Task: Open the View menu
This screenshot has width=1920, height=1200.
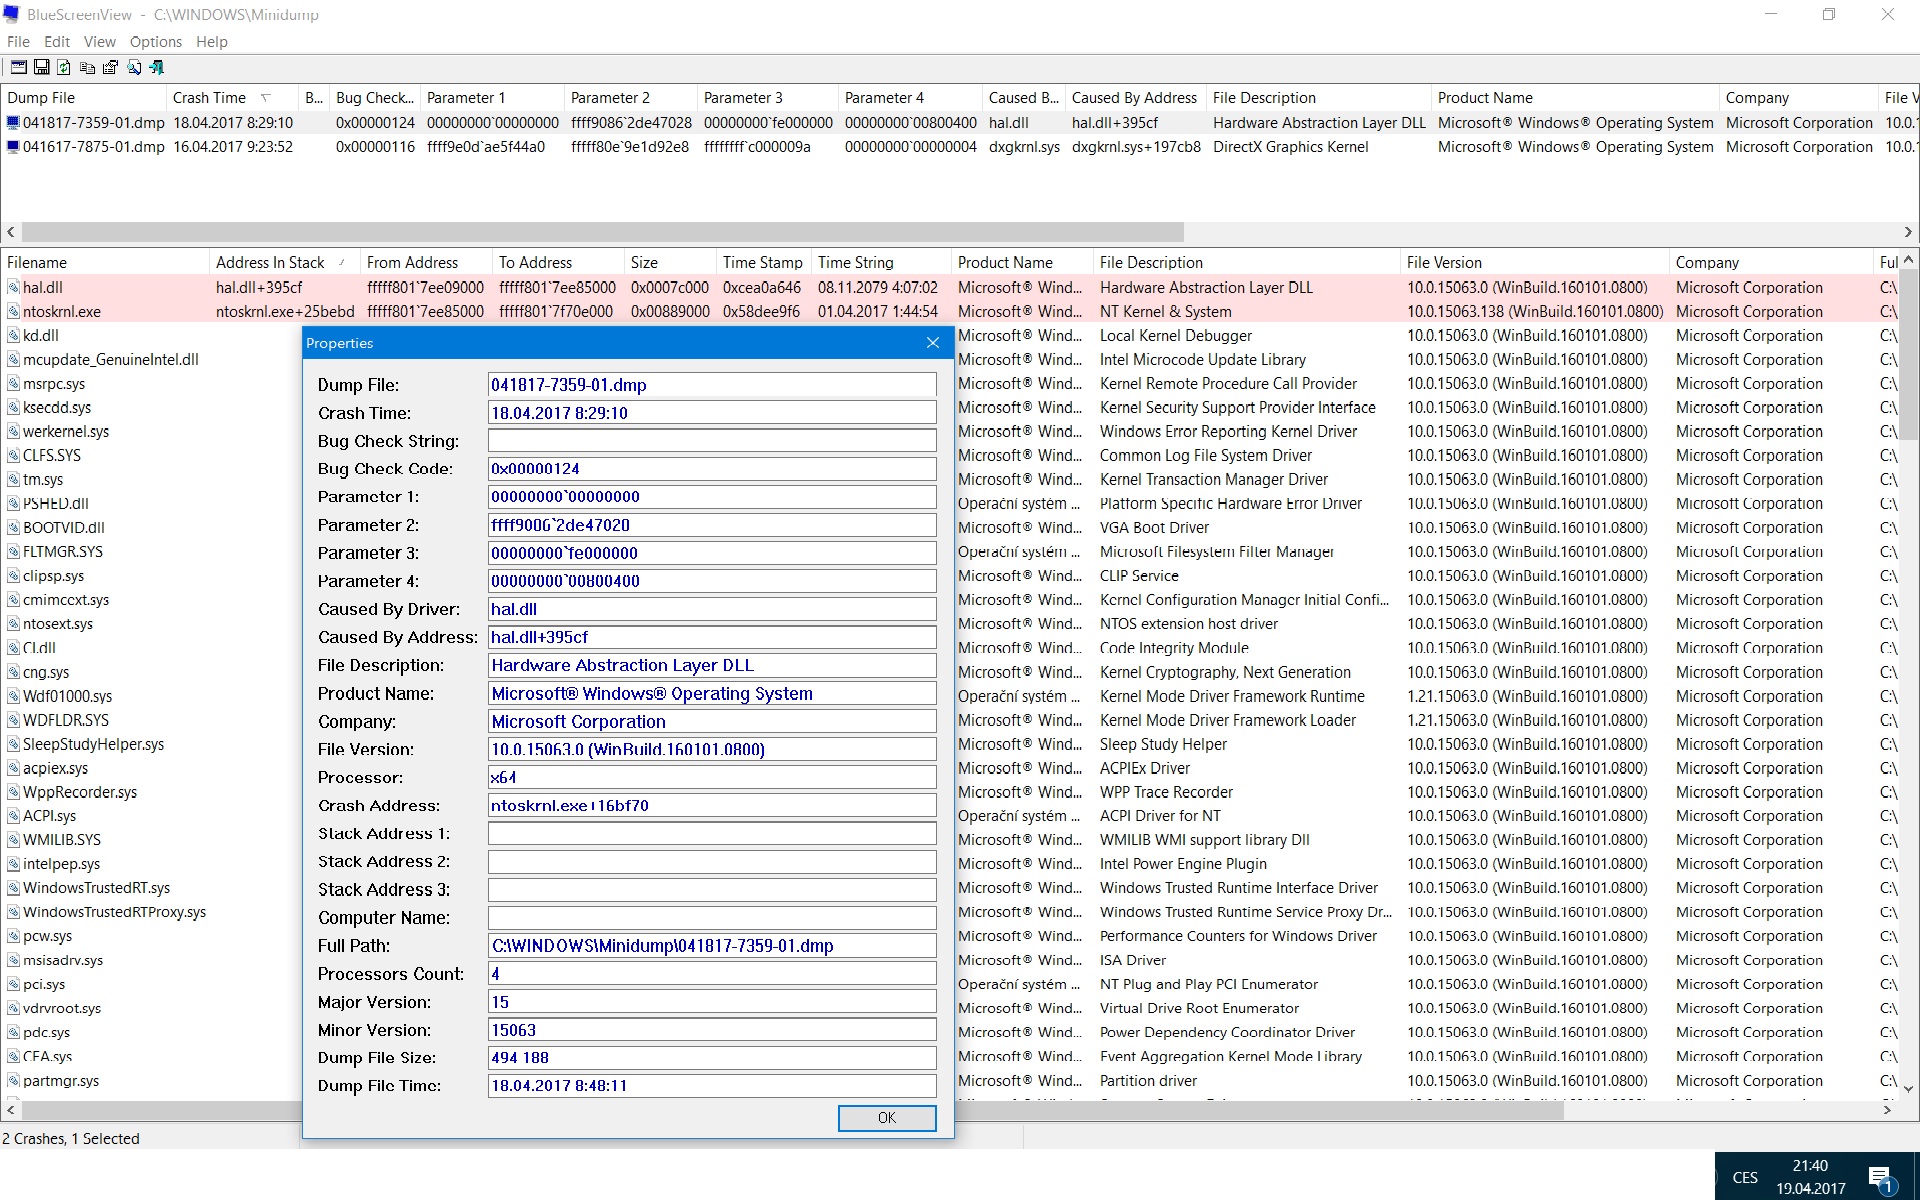Action: [99, 42]
